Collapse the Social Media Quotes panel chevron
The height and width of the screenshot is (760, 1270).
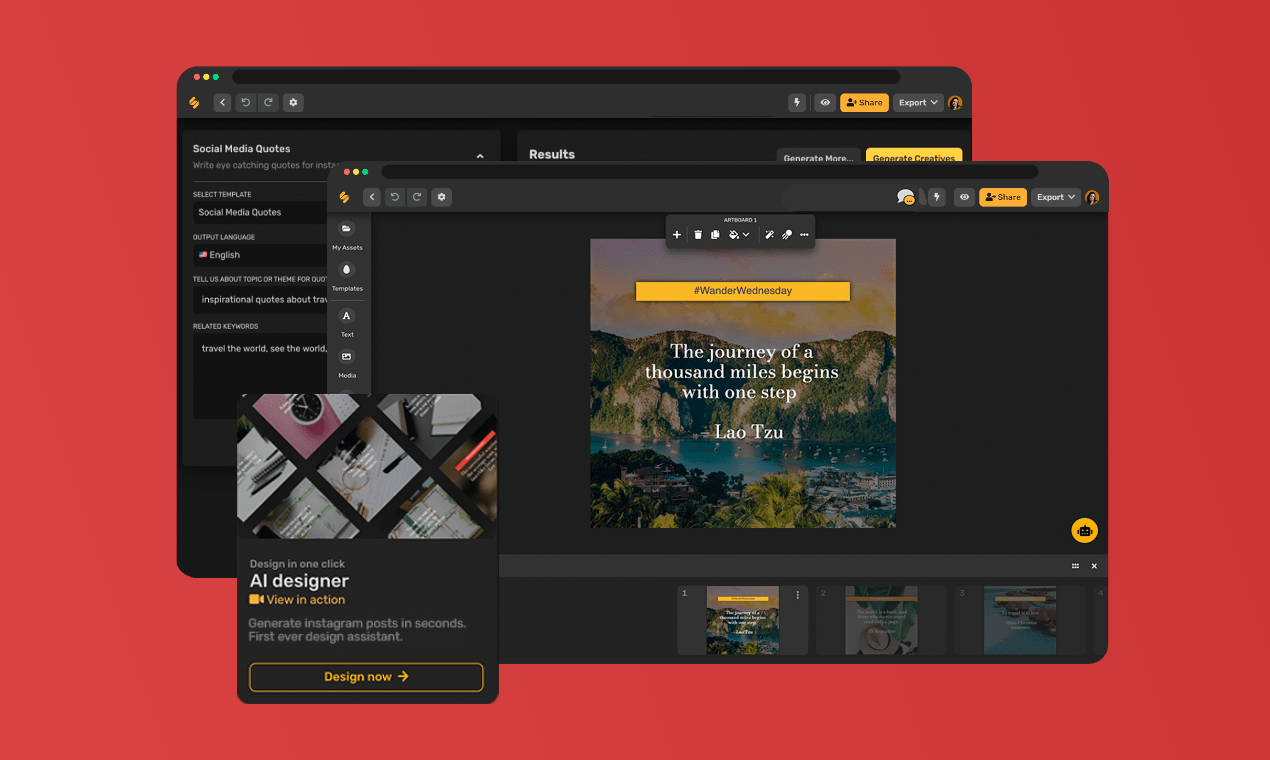pos(480,156)
